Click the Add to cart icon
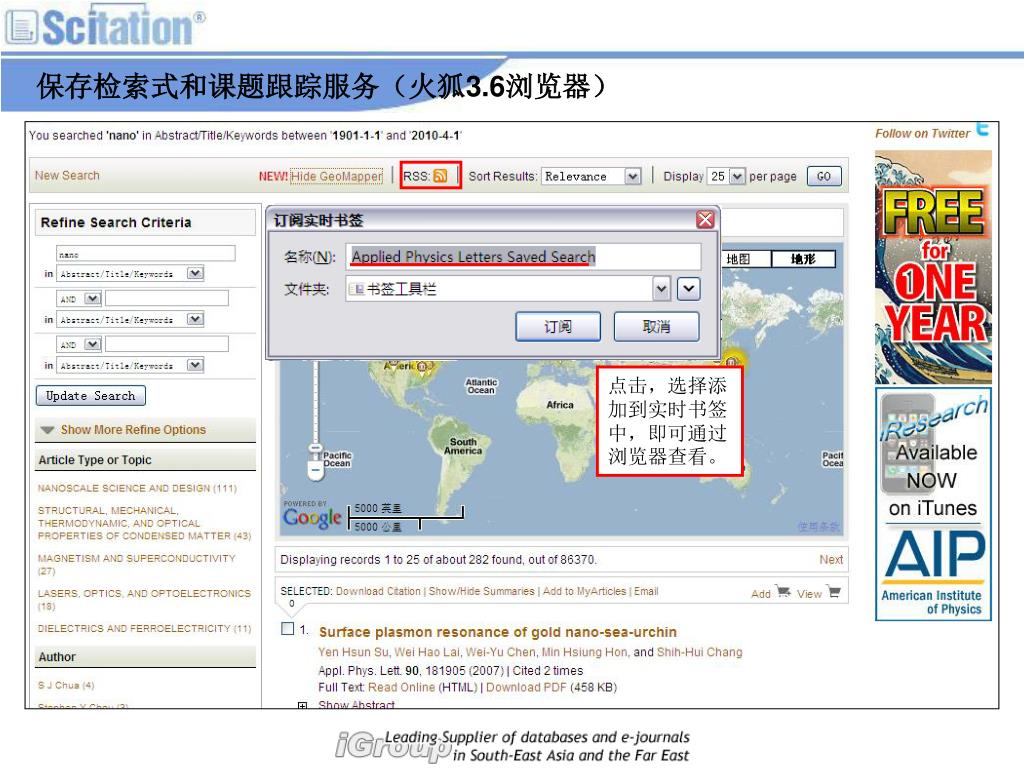Screen dimensions: 1024x768 pos(783,592)
